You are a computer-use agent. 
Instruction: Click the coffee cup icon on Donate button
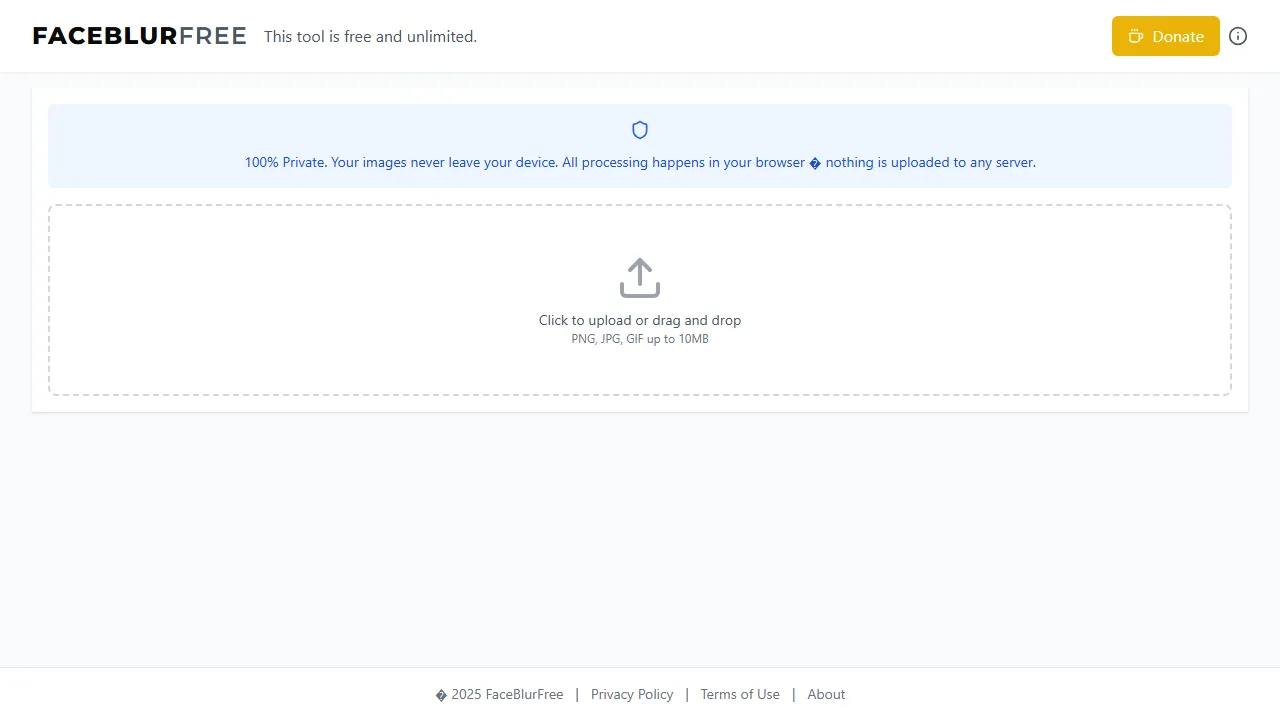click(x=1136, y=36)
